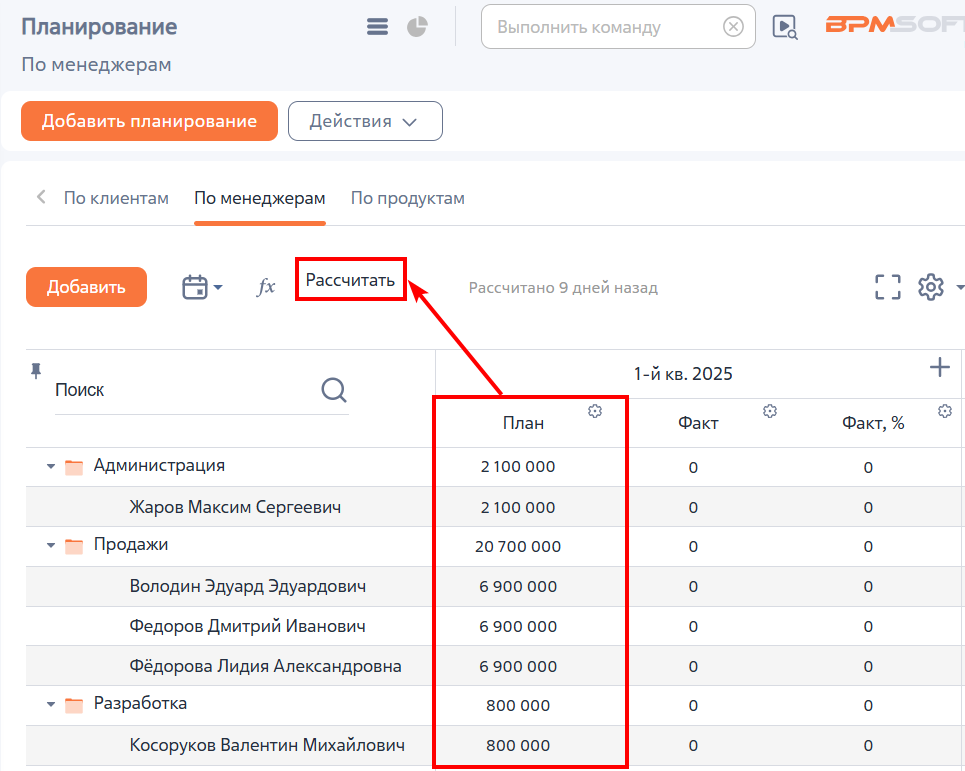Image resolution: width=965 pixels, height=771 pixels.
Task: Open the Действия dropdown menu
Action: point(365,121)
